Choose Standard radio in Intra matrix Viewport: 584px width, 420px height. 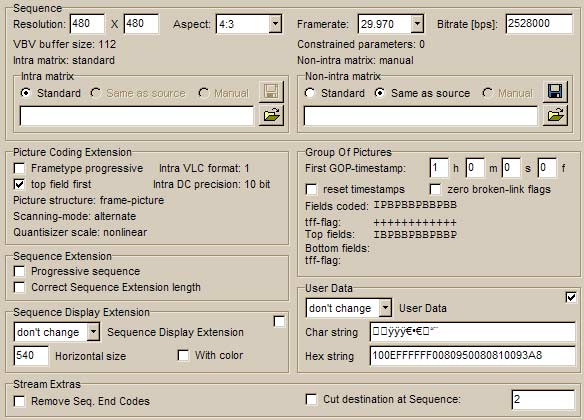(25, 93)
